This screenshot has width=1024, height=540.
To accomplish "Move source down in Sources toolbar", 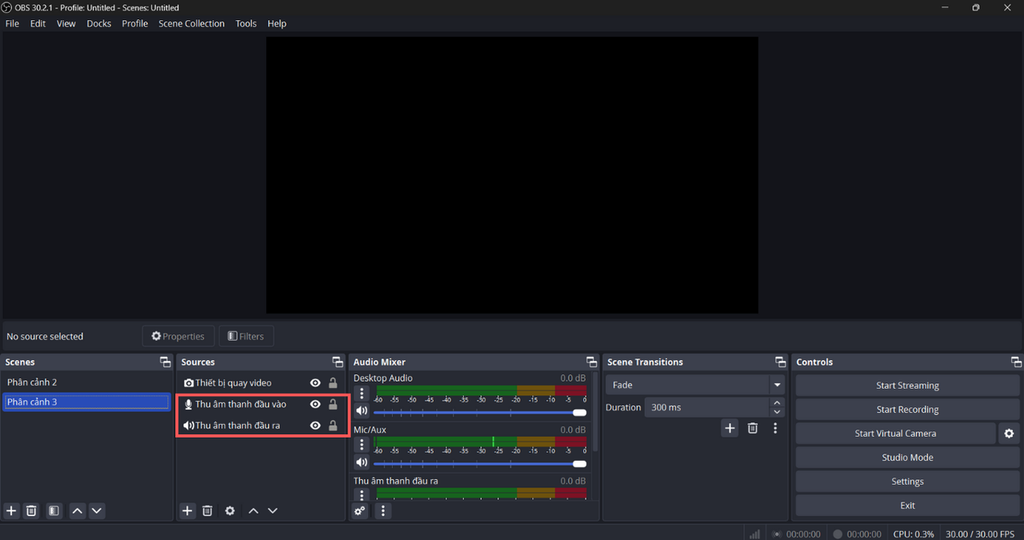I will point(273,511).
